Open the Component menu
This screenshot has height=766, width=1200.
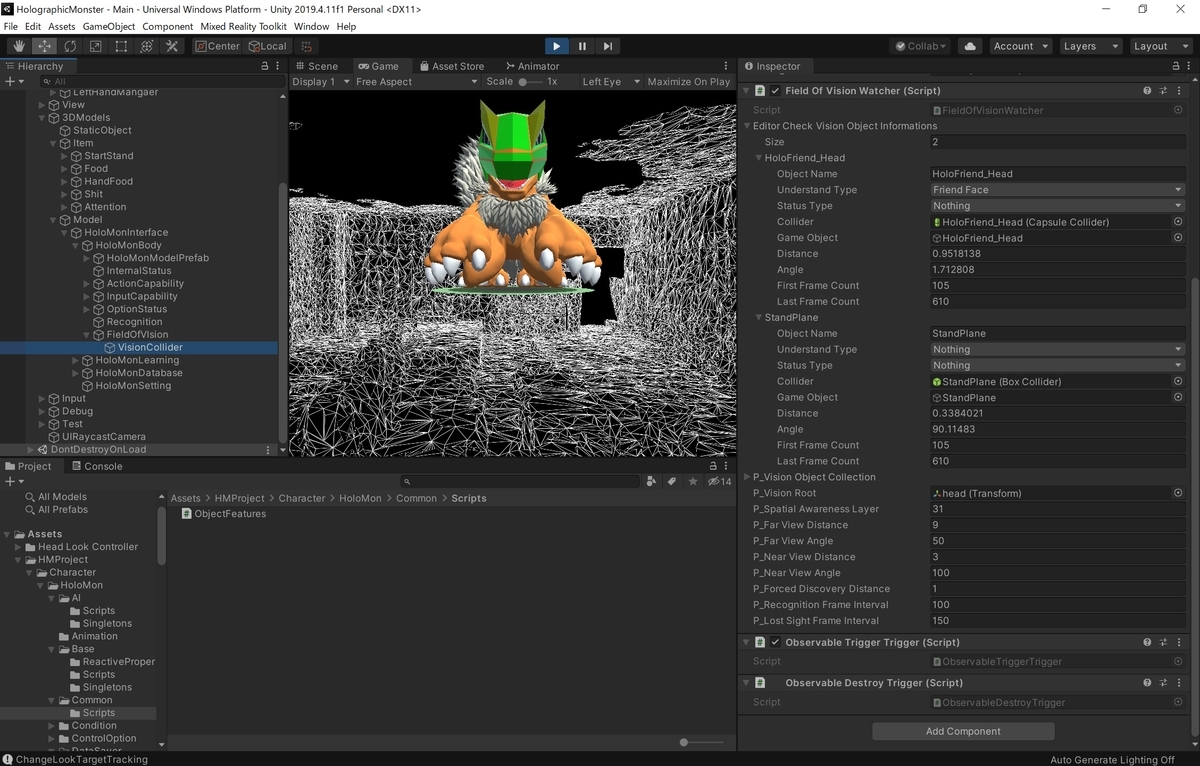tap(168, 27)
